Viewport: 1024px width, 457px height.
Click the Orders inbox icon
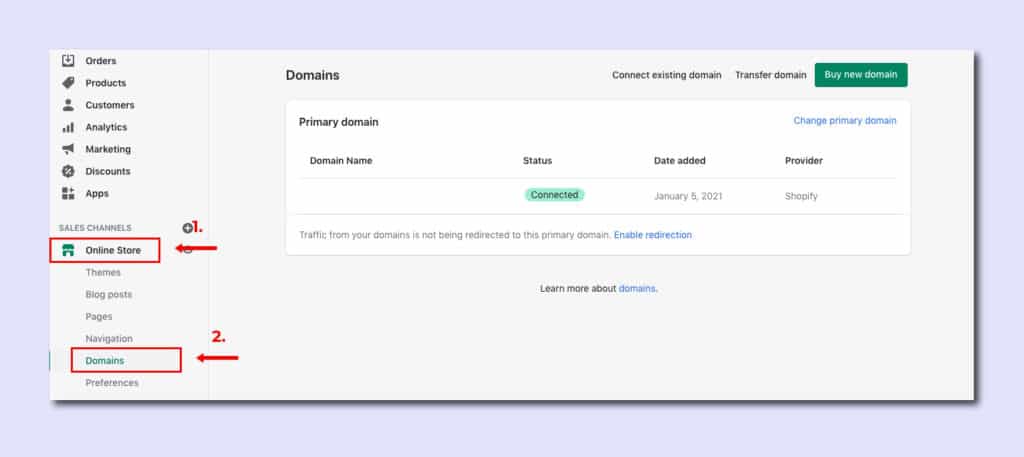68,60
